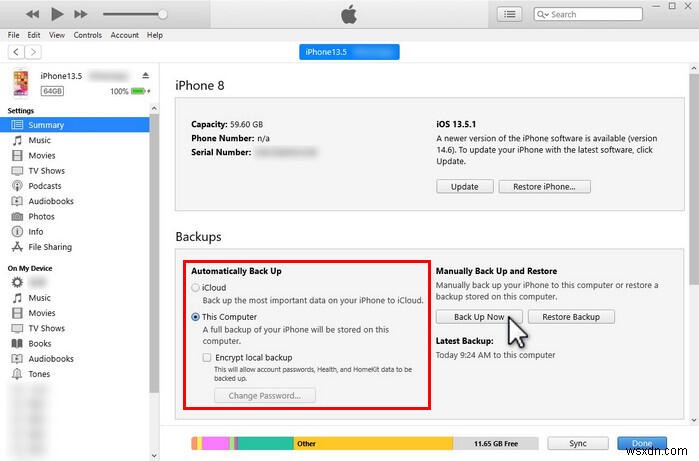This screenshot has width=699, height=461.
Task: Click the Change Password button
Action: (x=265, y=395)
